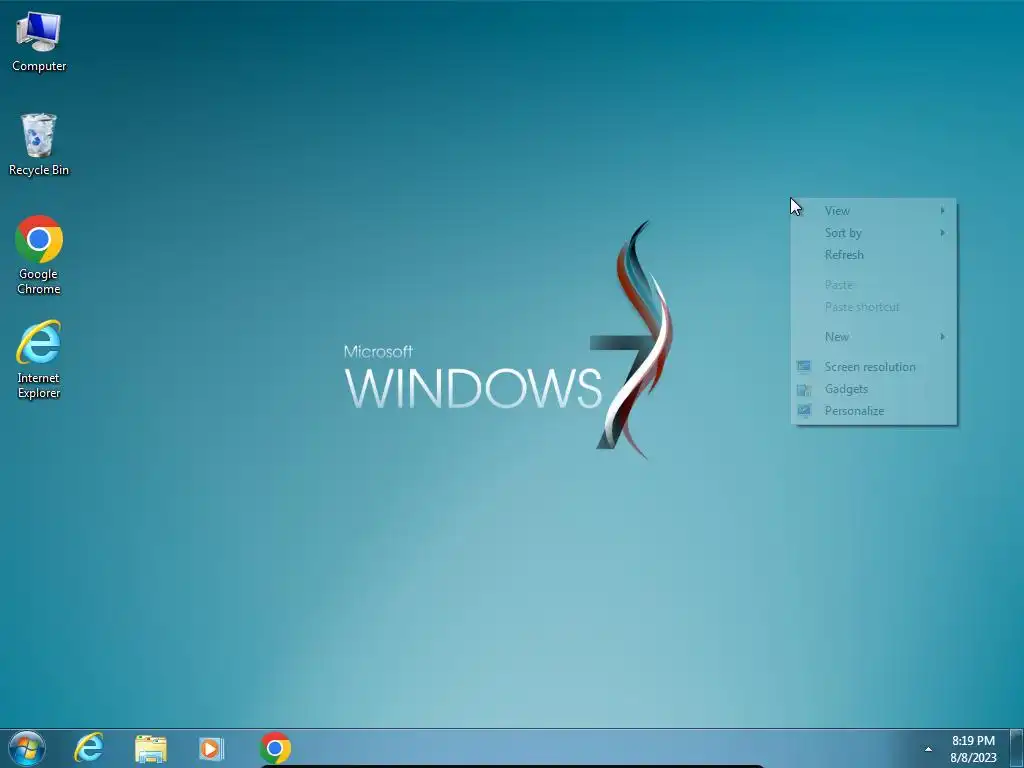
Task: Open Windows Media Player from taskbar
Action: point(212,748)
